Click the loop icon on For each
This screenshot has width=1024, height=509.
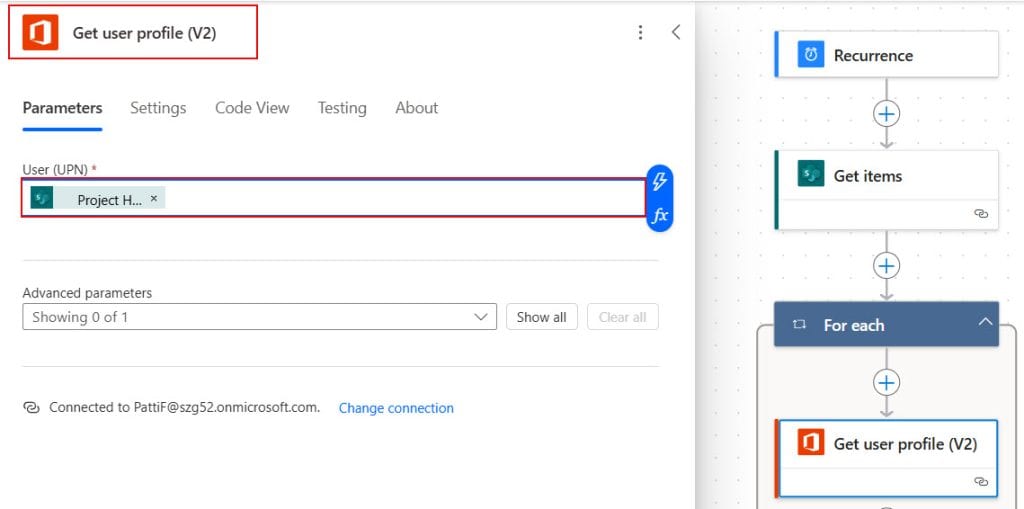tap(799, 325)
